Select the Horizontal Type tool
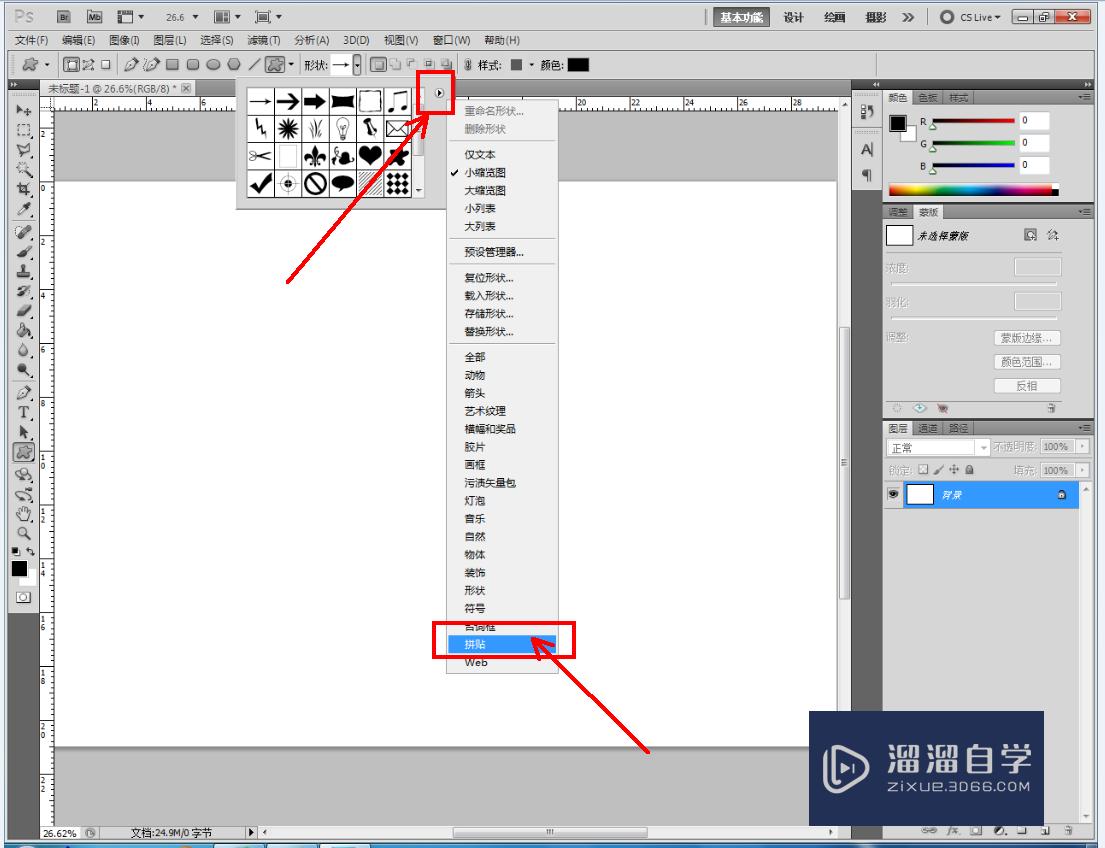 pos(24,412)
